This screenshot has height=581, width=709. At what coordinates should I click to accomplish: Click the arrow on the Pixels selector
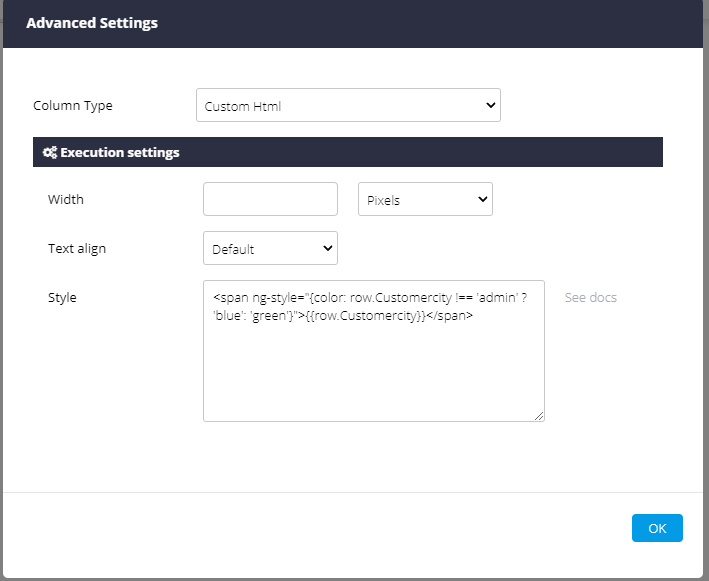pos(483,200)
